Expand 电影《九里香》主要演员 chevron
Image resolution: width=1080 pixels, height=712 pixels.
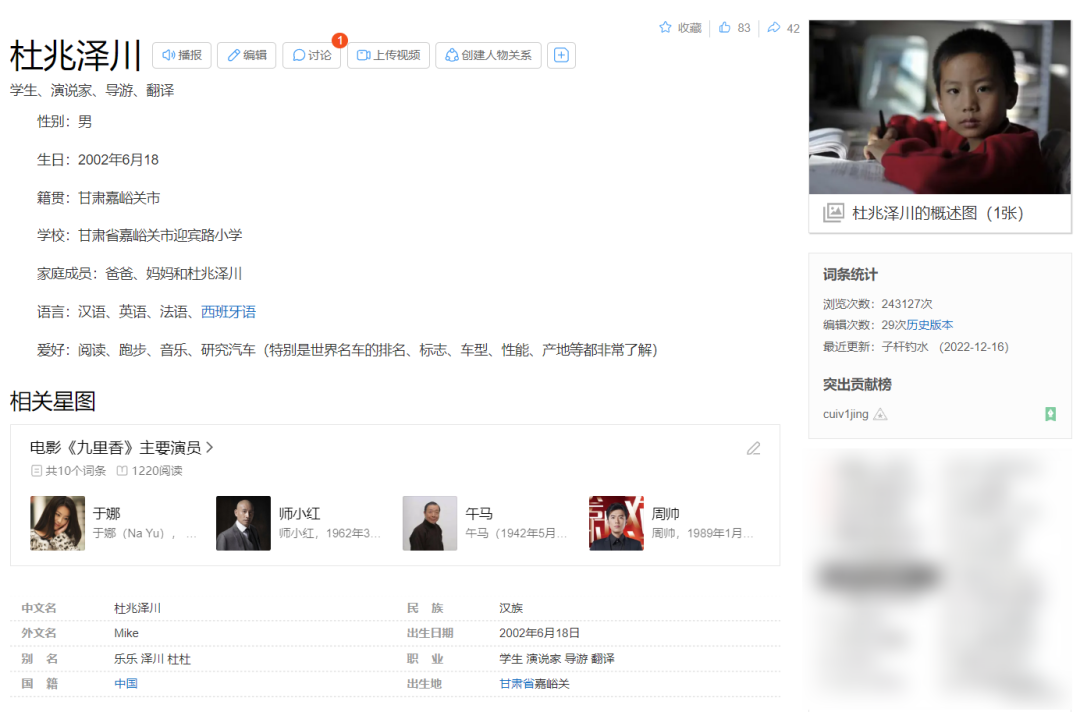coord(209,448)
